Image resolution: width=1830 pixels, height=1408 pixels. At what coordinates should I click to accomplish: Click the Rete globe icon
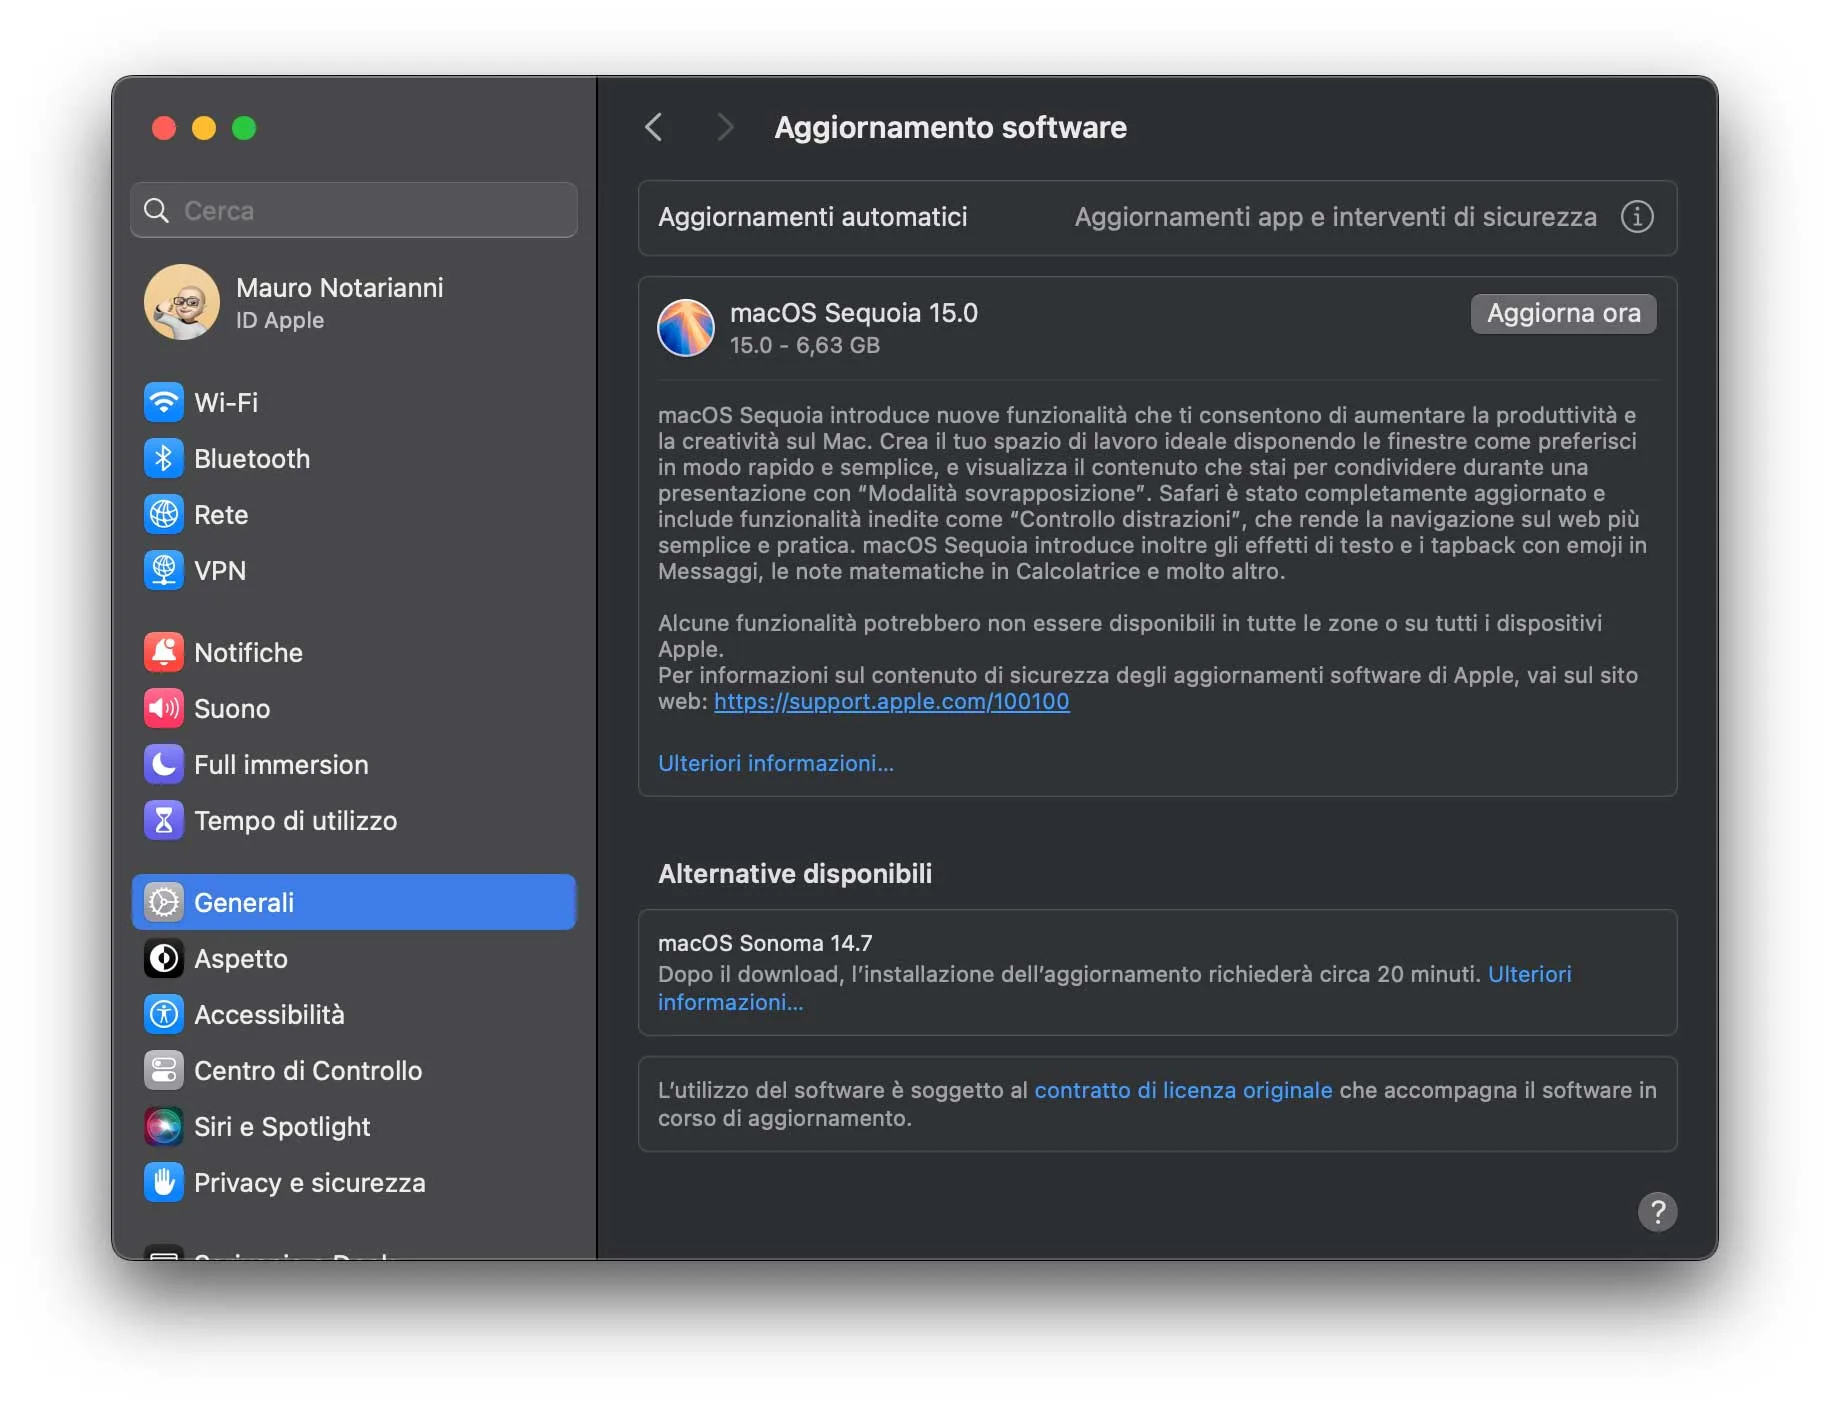(x=164, y=514)
